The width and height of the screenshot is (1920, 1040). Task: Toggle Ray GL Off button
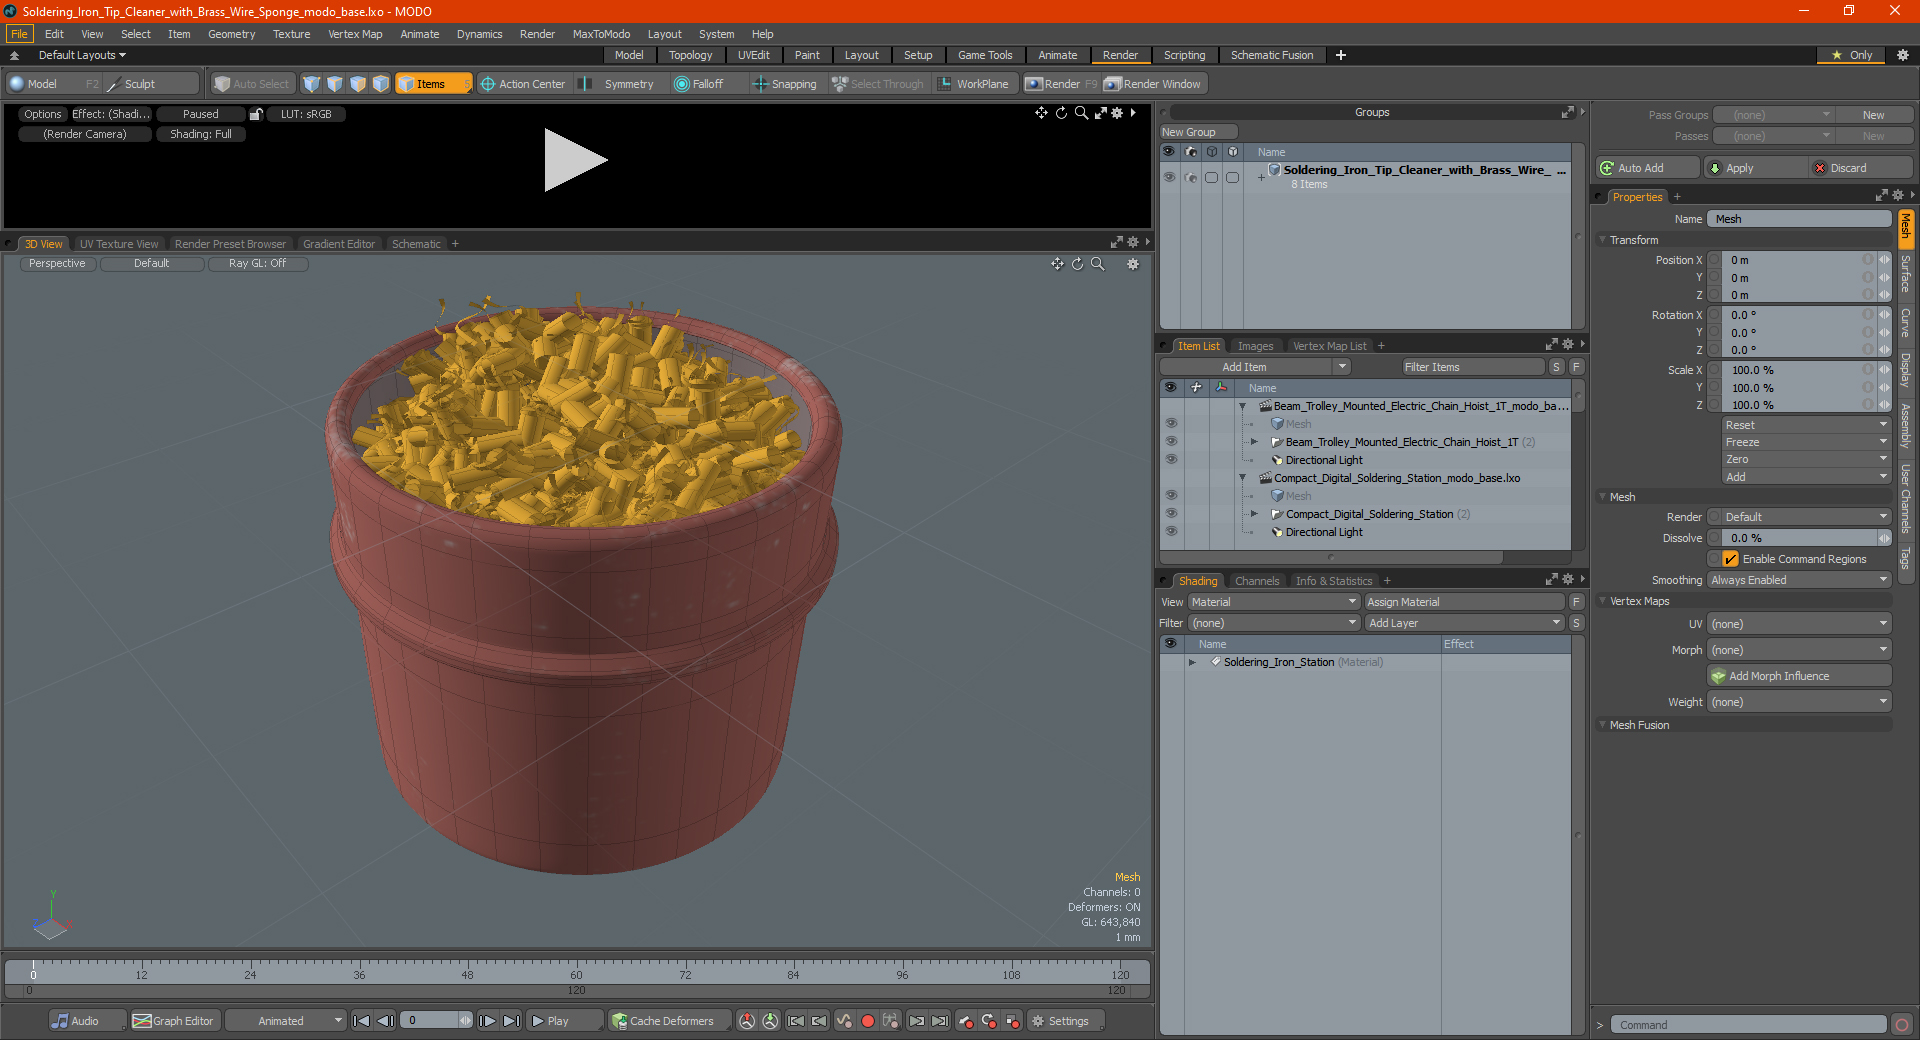pos(257,264)
